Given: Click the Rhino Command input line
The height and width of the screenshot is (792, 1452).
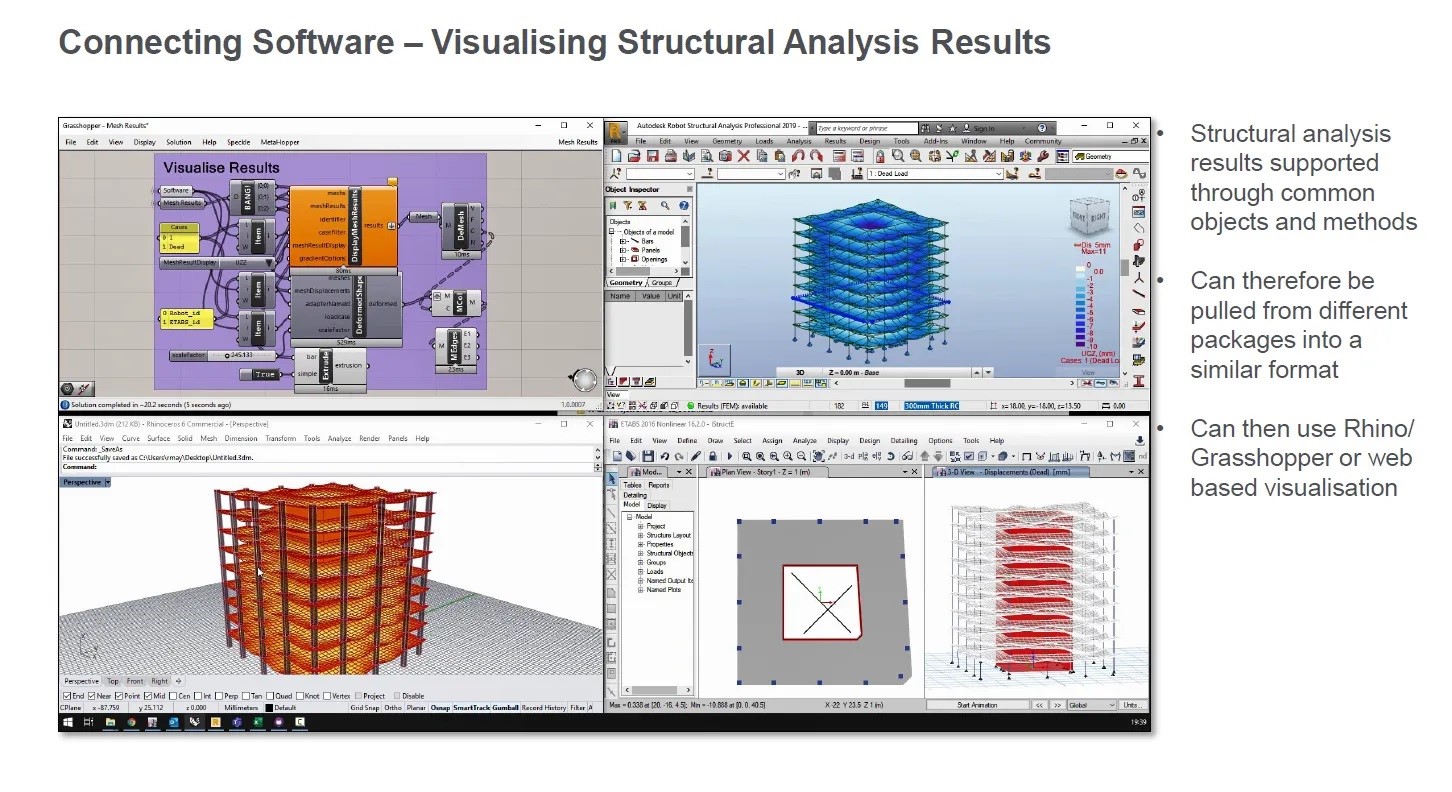Looking at the screenshot, I should click(x=328, y=467).
